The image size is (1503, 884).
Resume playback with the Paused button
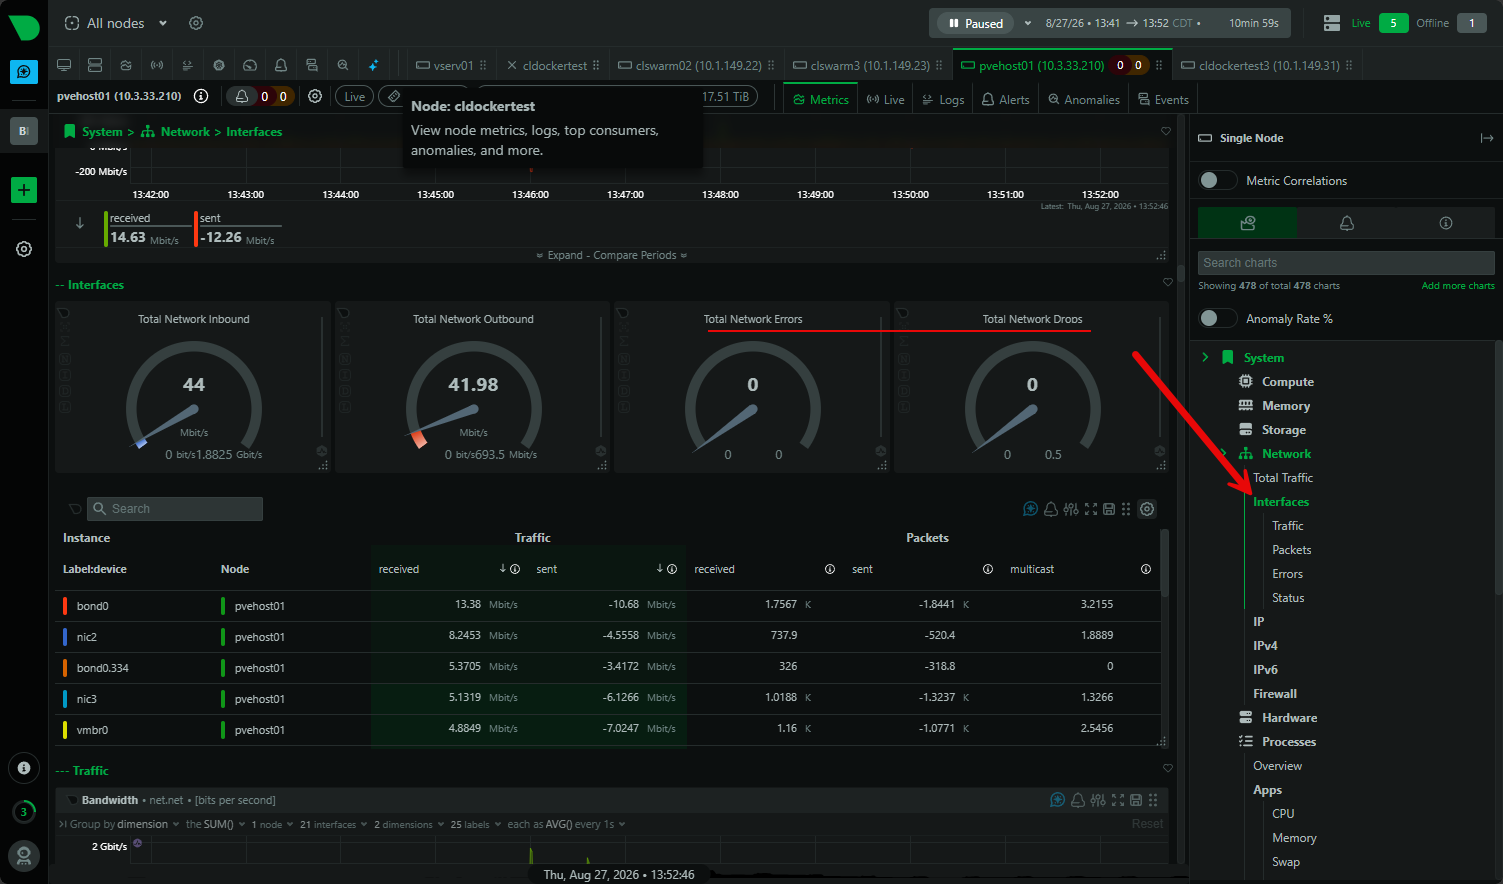975,23
